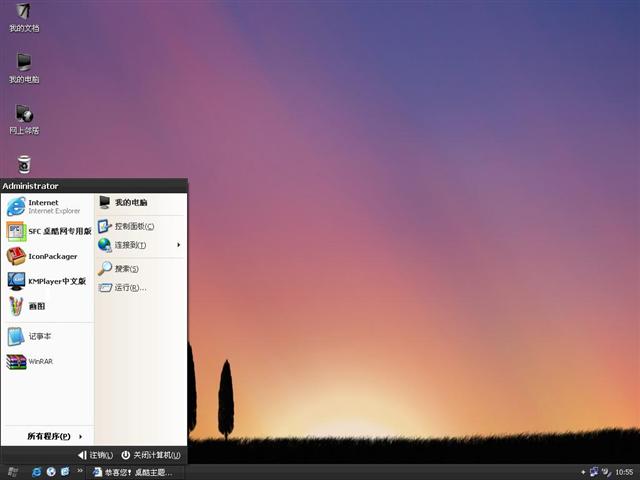Click 关闭计算机(U) shut down button
This screenshot has width=640, height=480.
pos(151,455)
